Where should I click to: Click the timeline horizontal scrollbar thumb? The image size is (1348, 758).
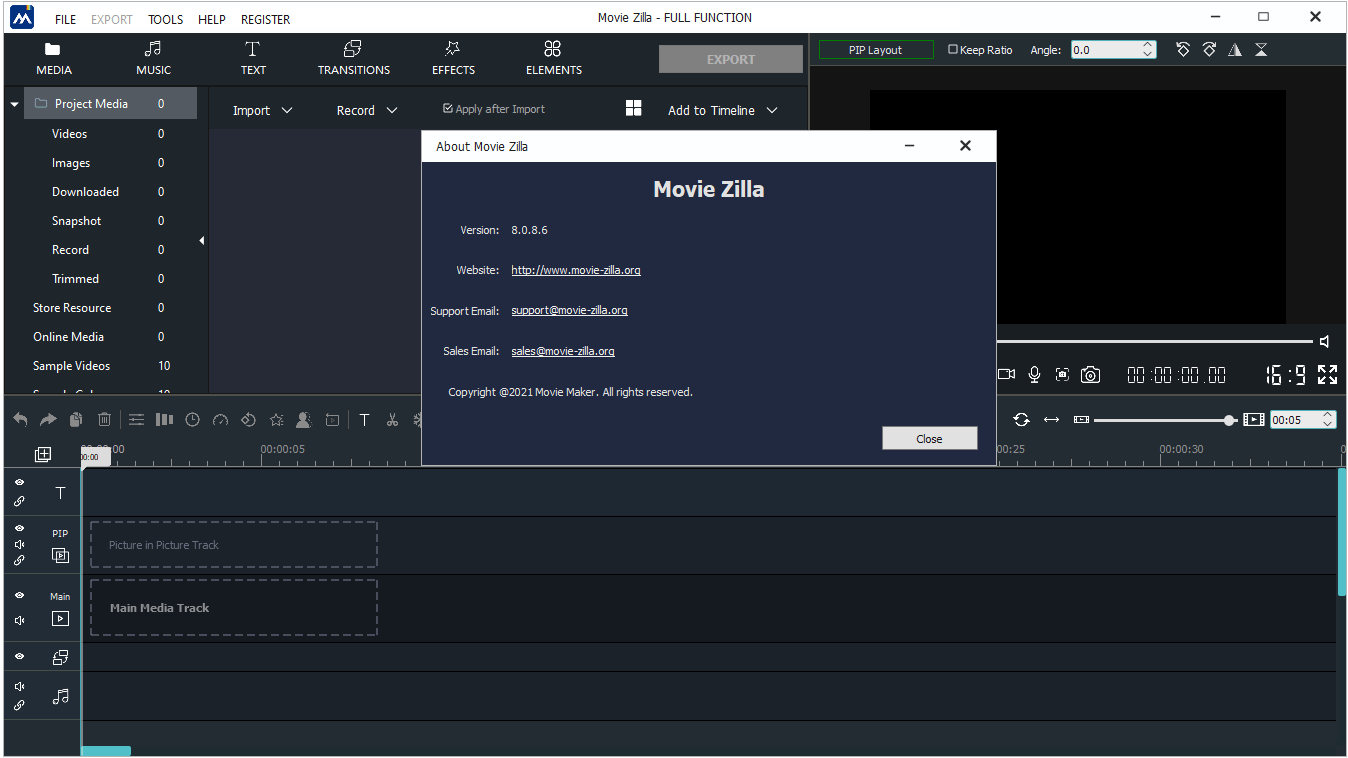(x=106, y=751)
